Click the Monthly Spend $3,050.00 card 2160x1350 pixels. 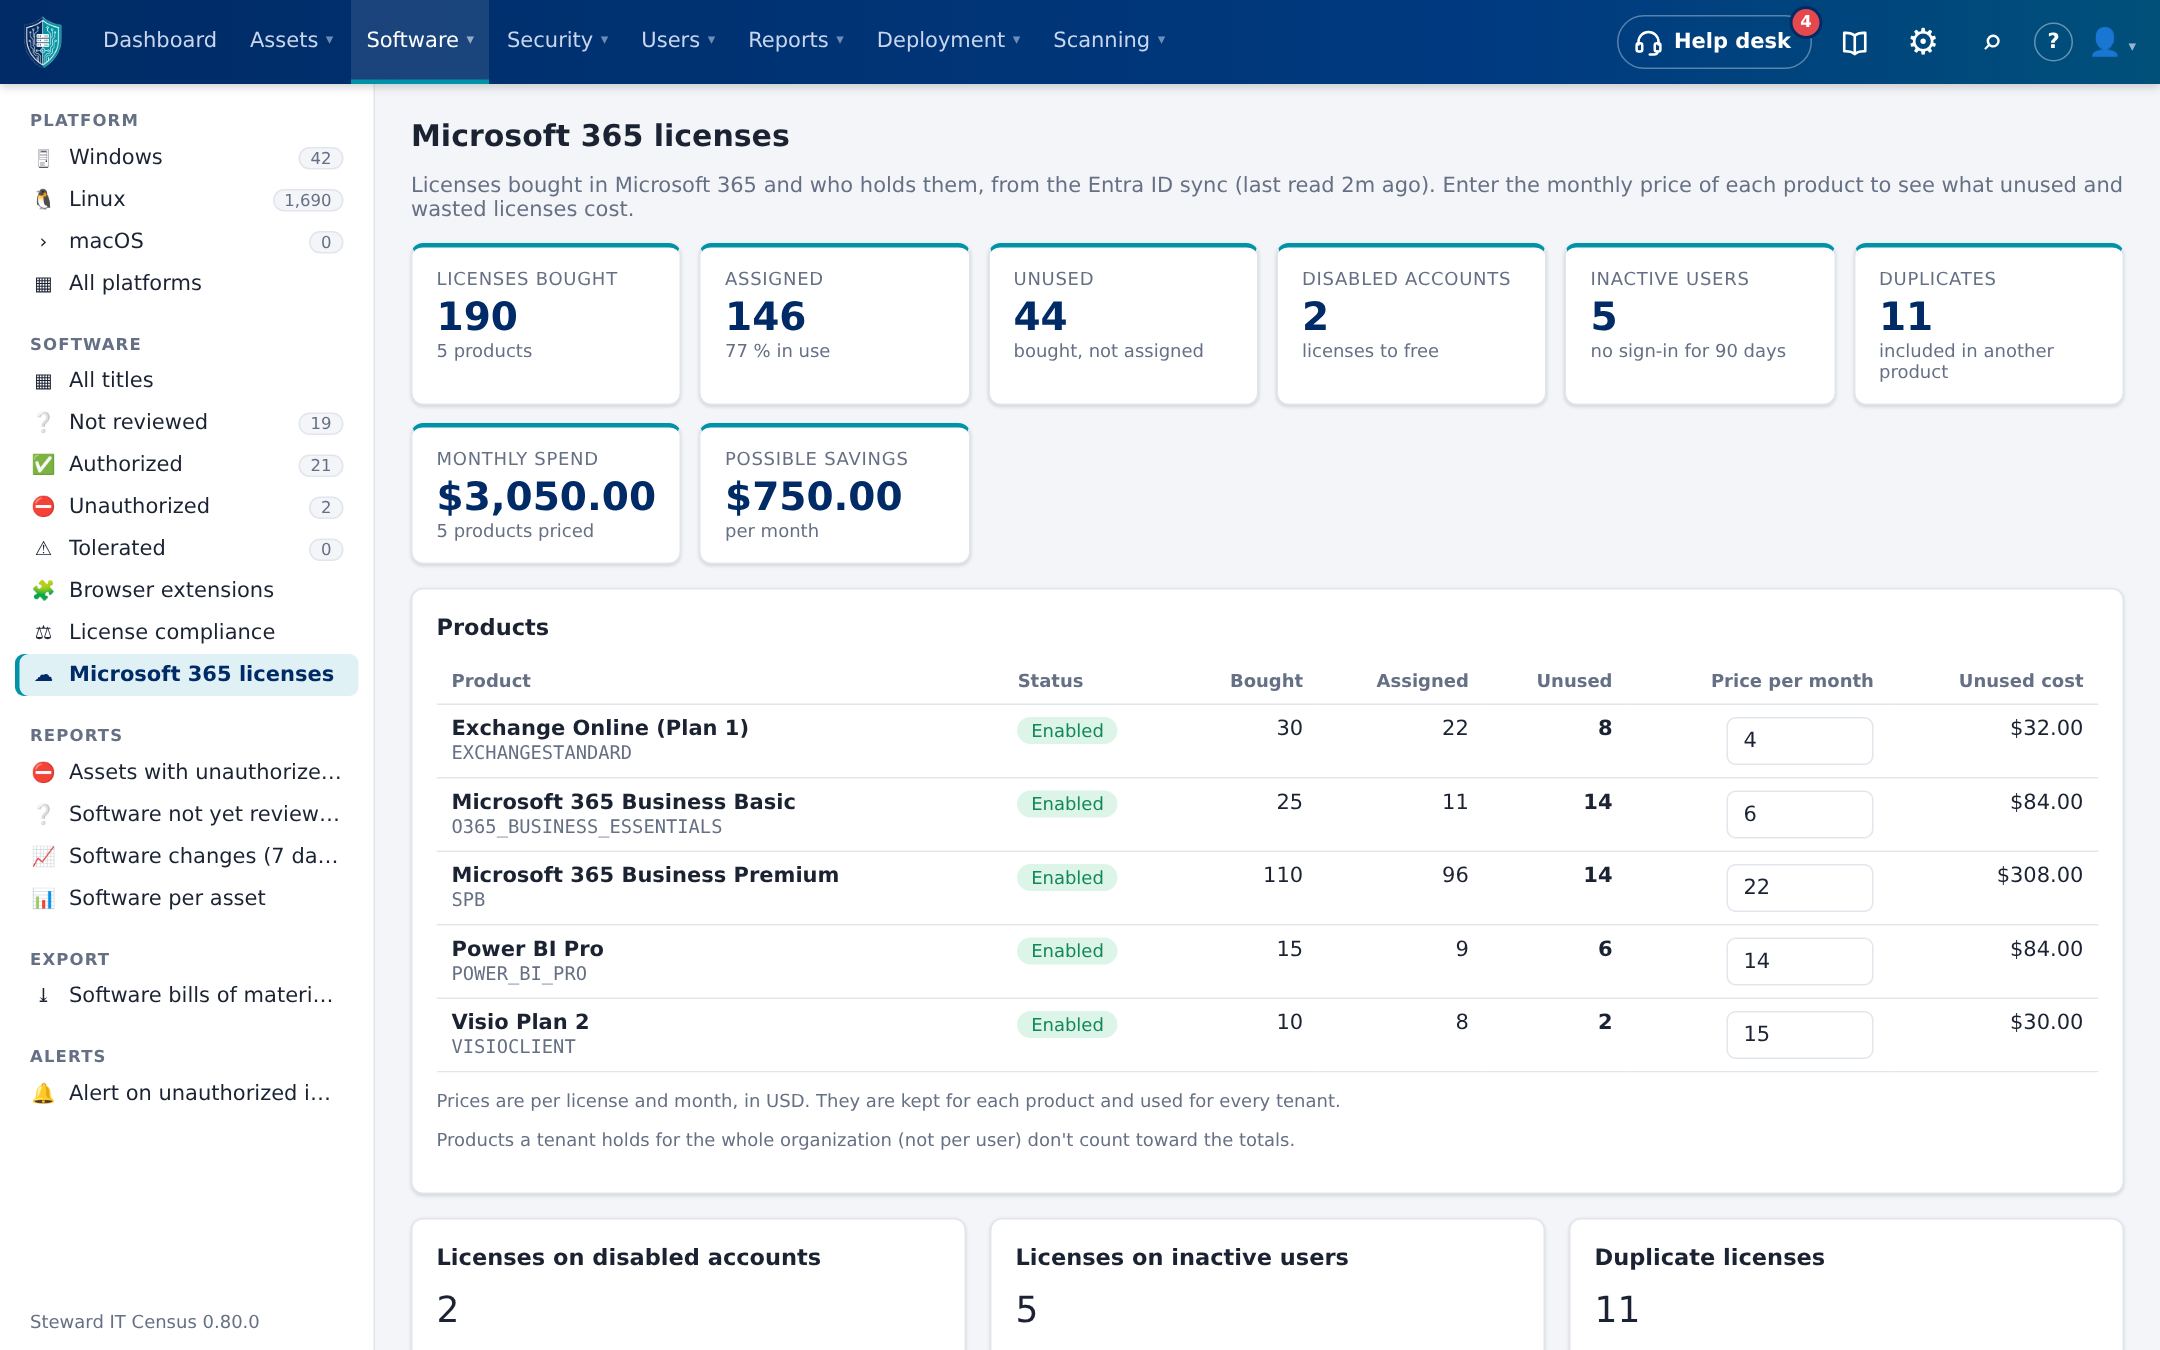tap(546, 494)
